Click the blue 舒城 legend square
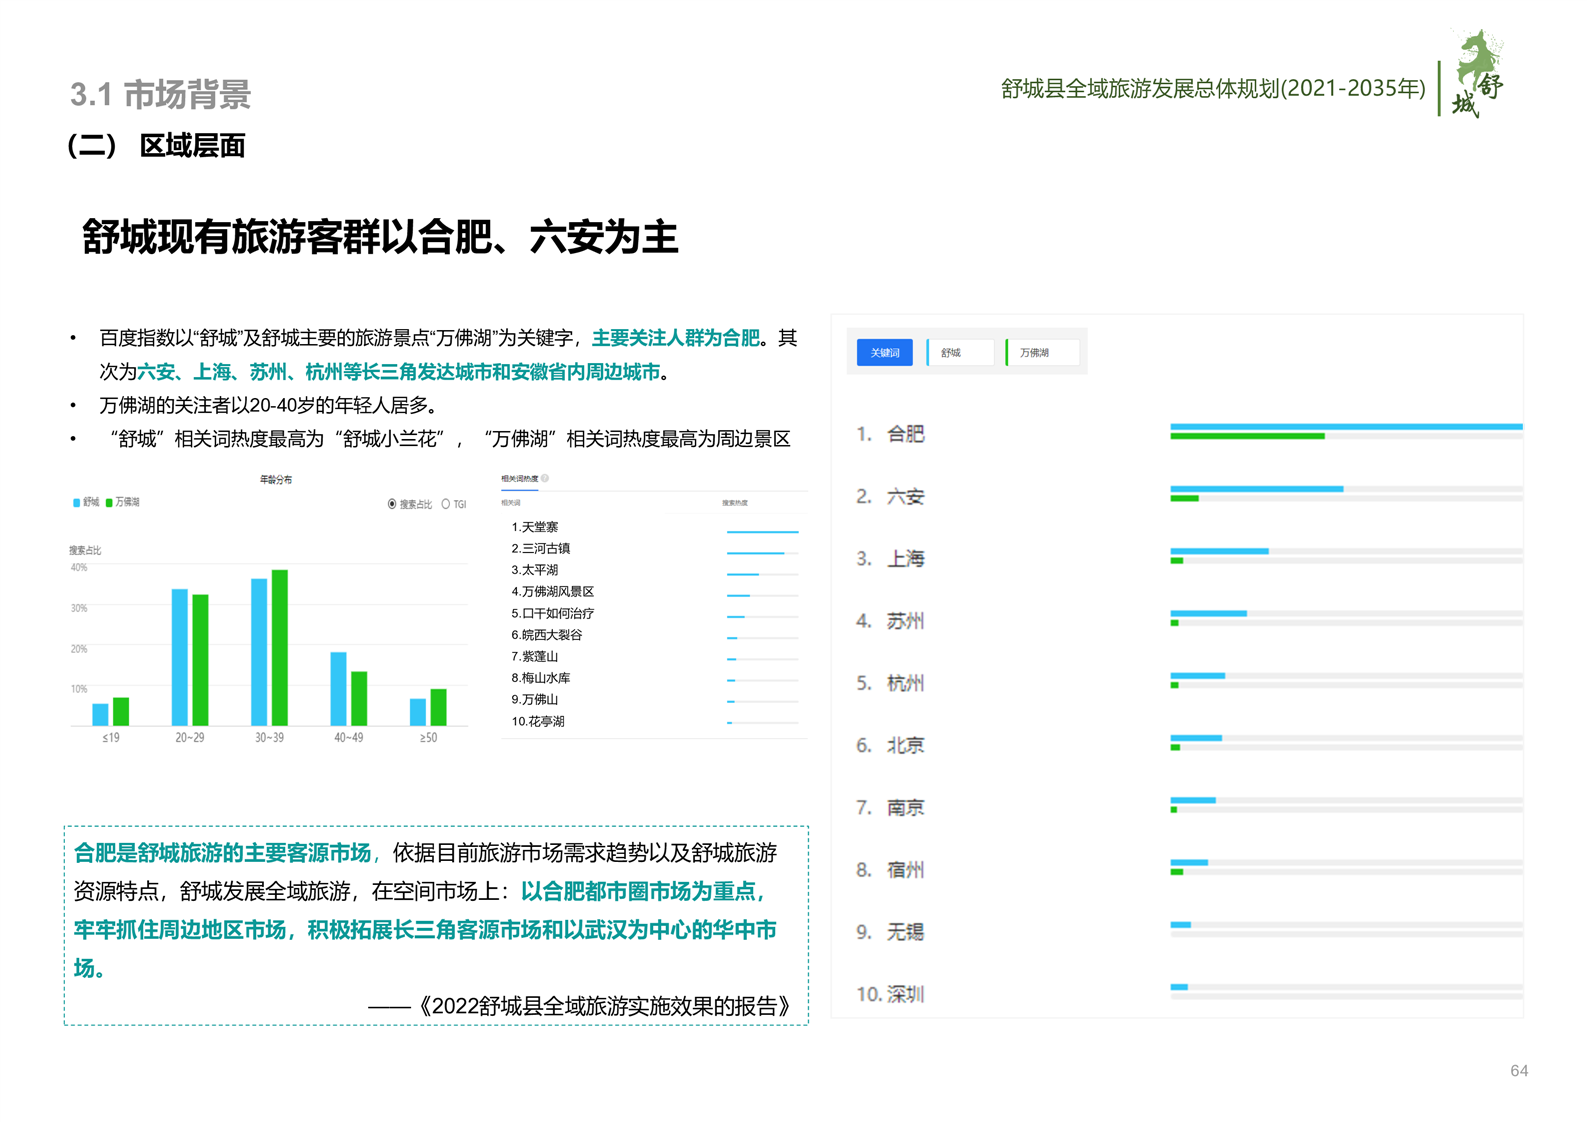 (x=76, y=503)
